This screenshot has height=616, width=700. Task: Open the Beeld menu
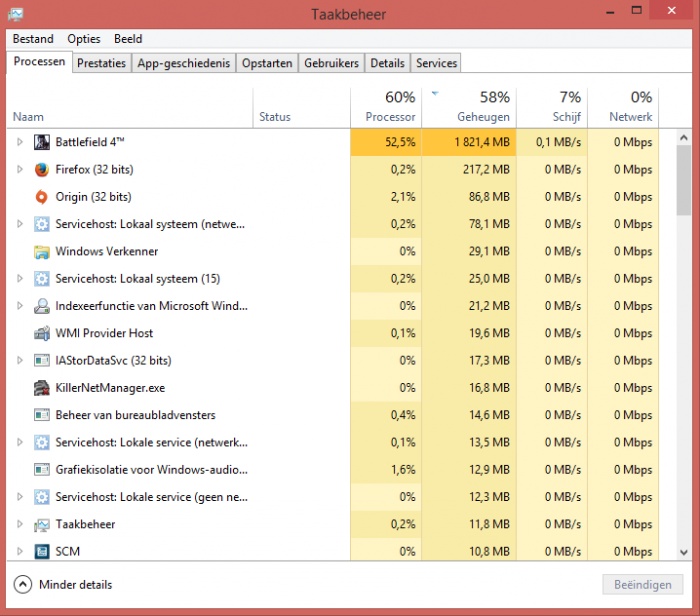pos(128,39)
